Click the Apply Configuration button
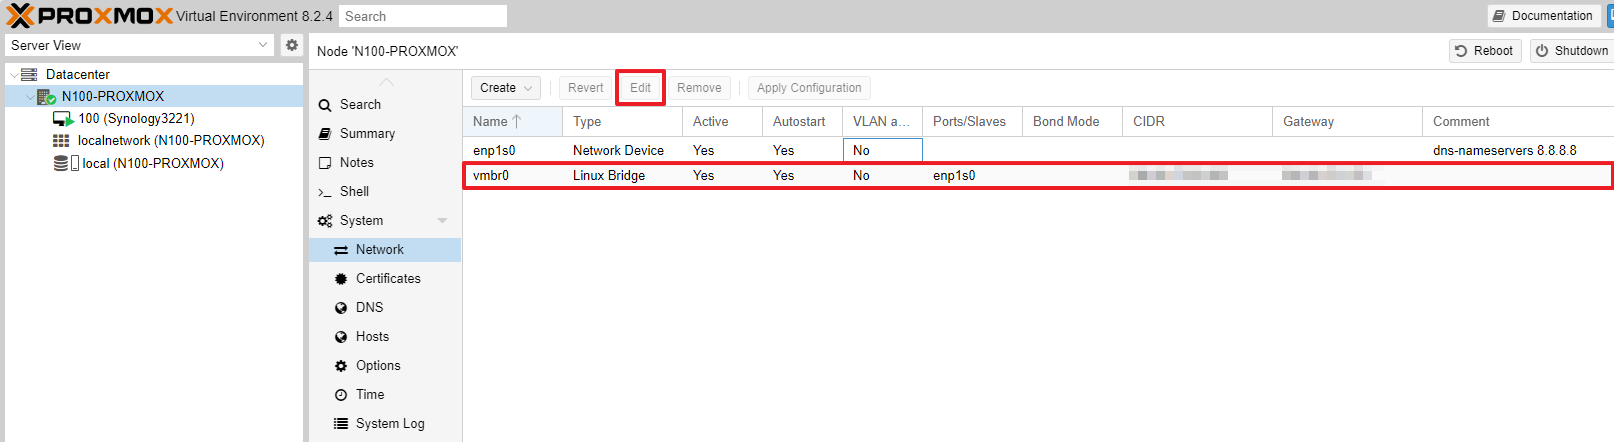Viewport: 1614px width, 442px height. click(x=809, y=88)
